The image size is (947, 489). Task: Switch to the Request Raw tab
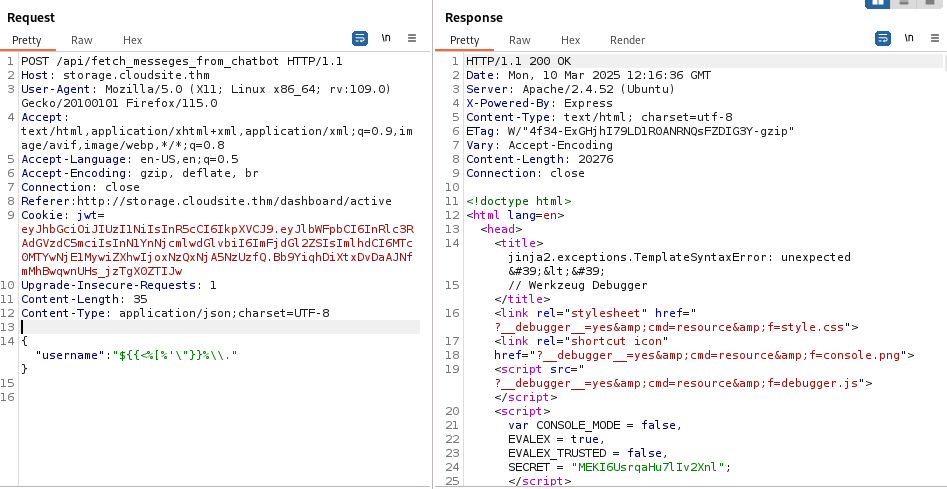tap(82, 40)
